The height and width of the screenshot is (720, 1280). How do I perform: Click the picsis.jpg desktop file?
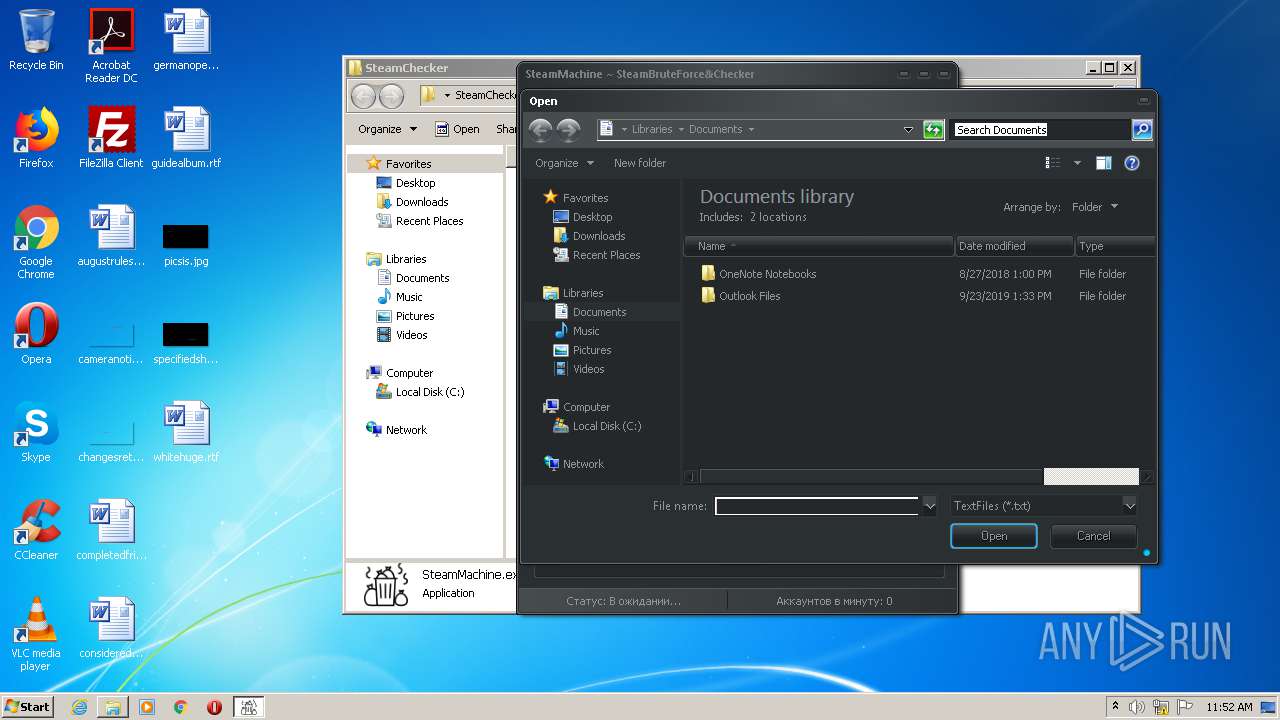(186, 245)
